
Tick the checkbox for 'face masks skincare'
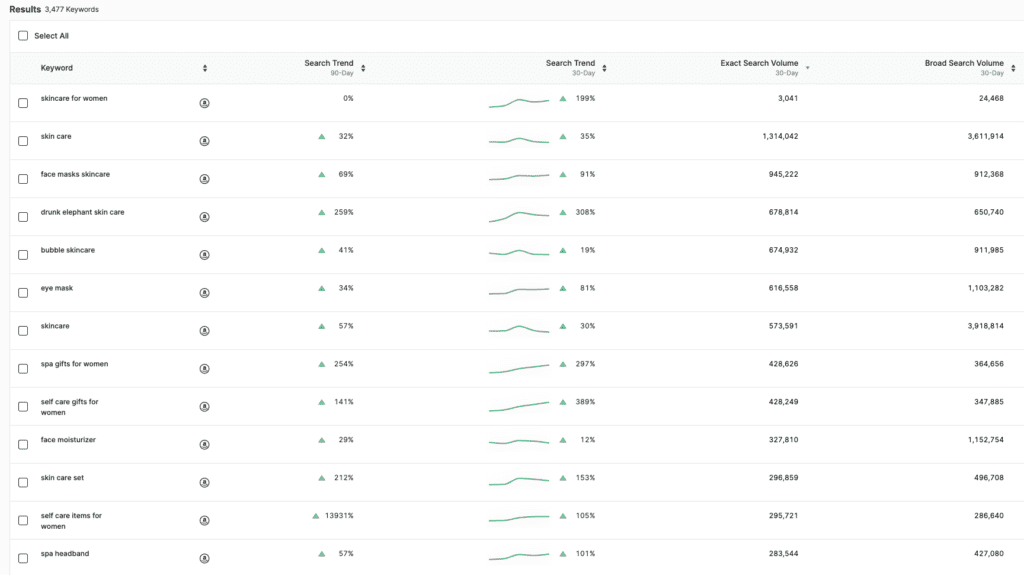[x=23, y=179]
